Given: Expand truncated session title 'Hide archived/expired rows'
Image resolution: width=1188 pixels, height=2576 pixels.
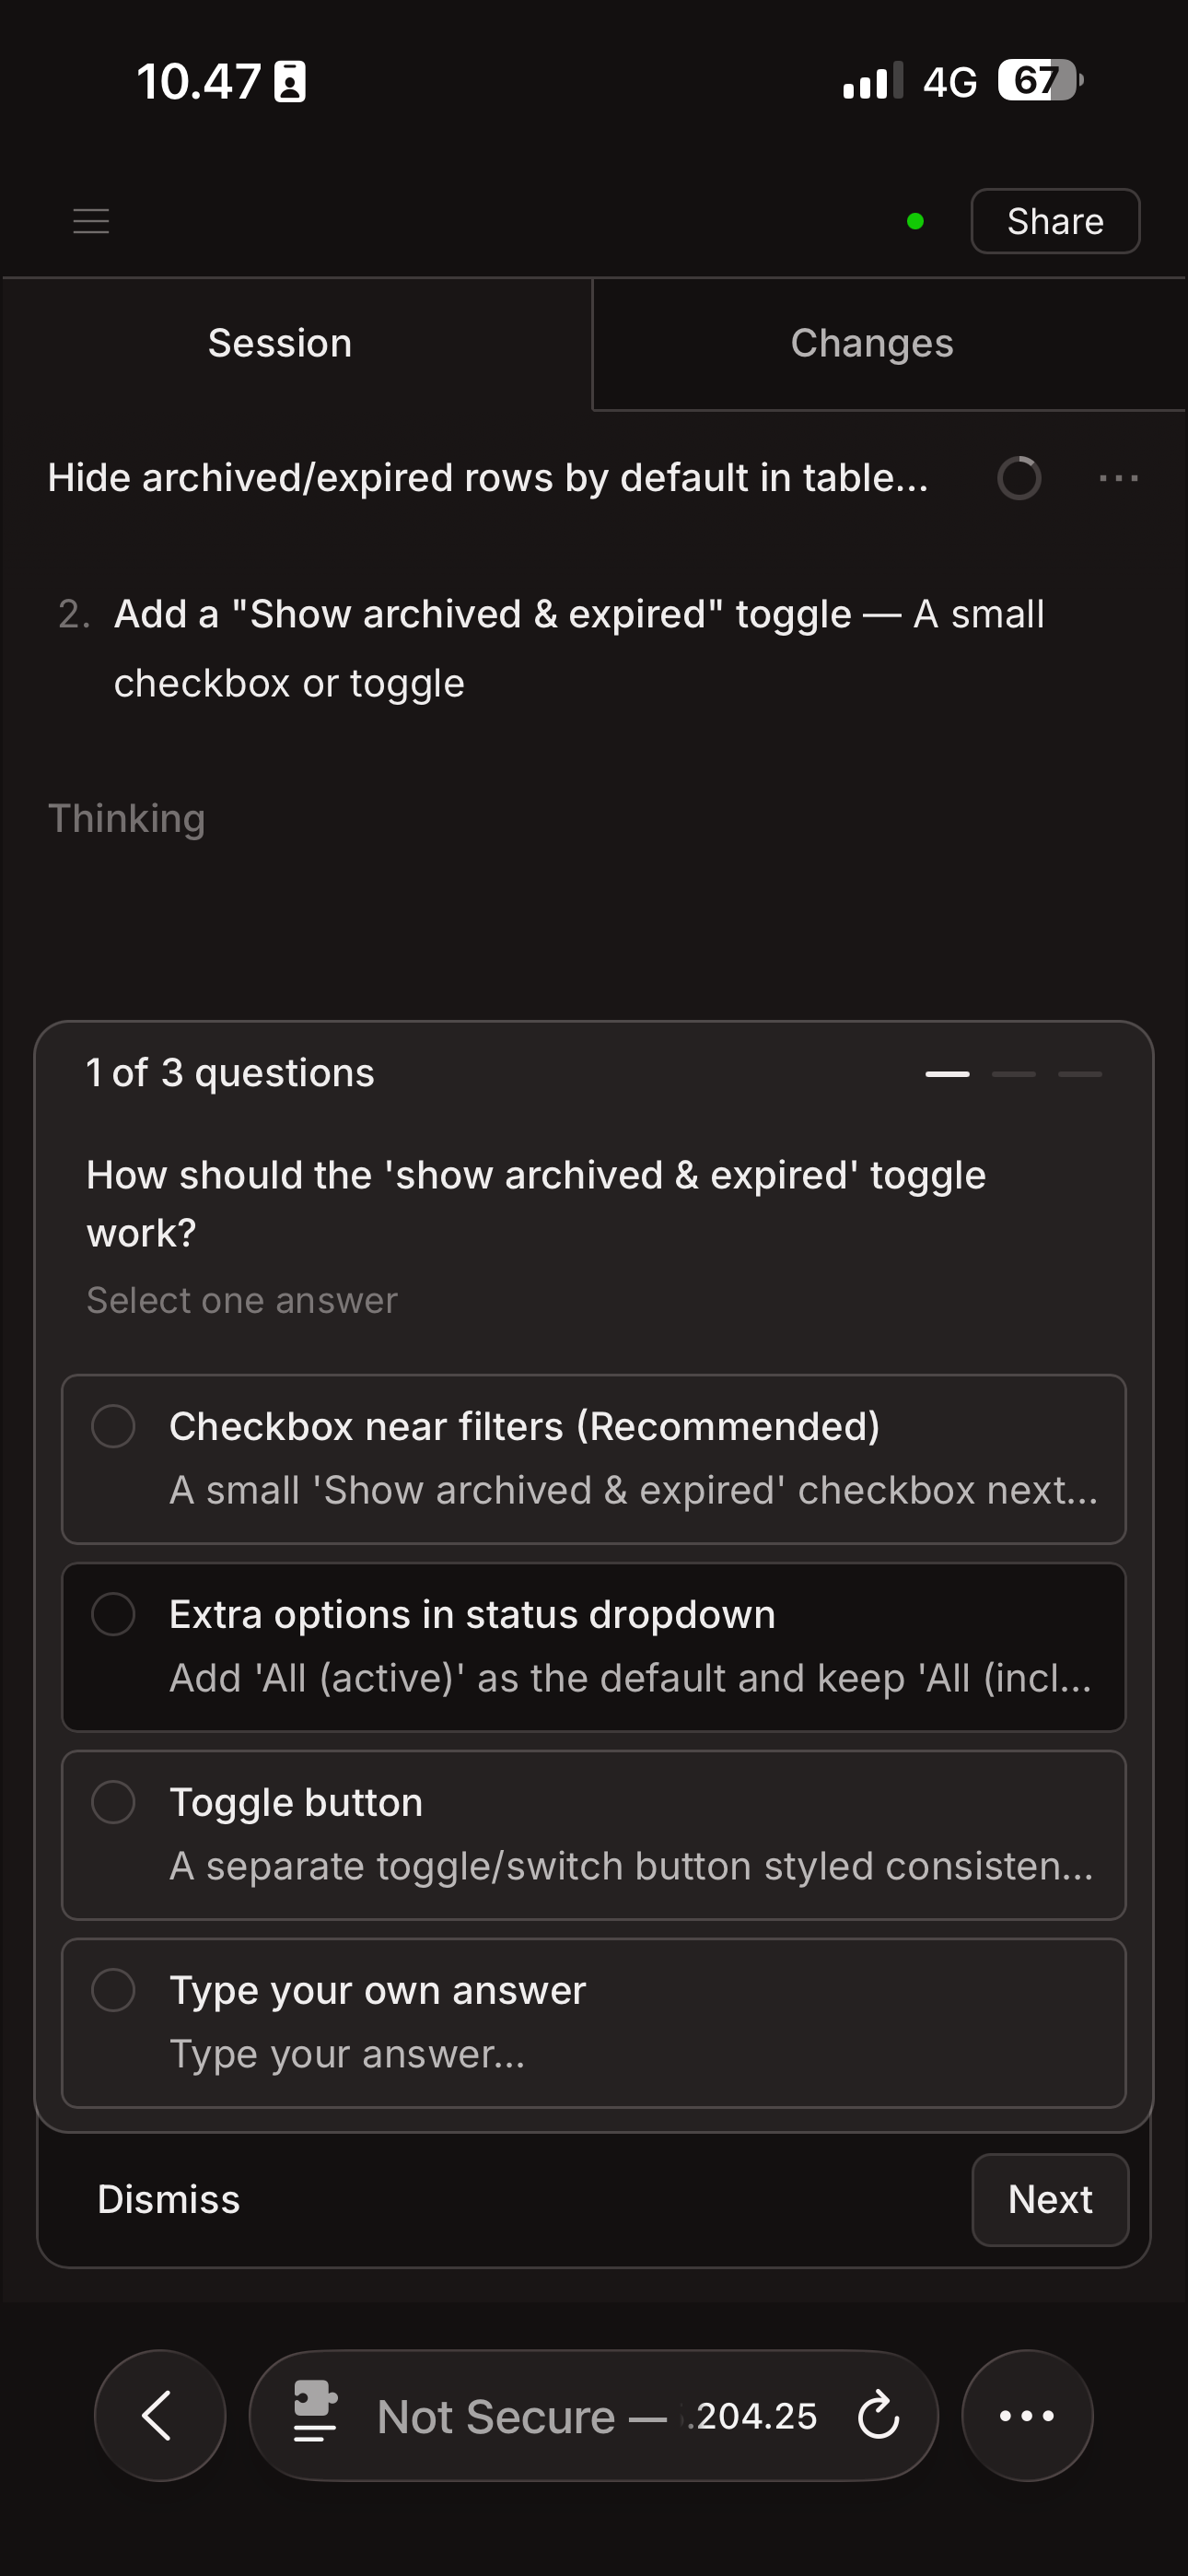Looking at the screenshot, I should [x=488, y=478].
